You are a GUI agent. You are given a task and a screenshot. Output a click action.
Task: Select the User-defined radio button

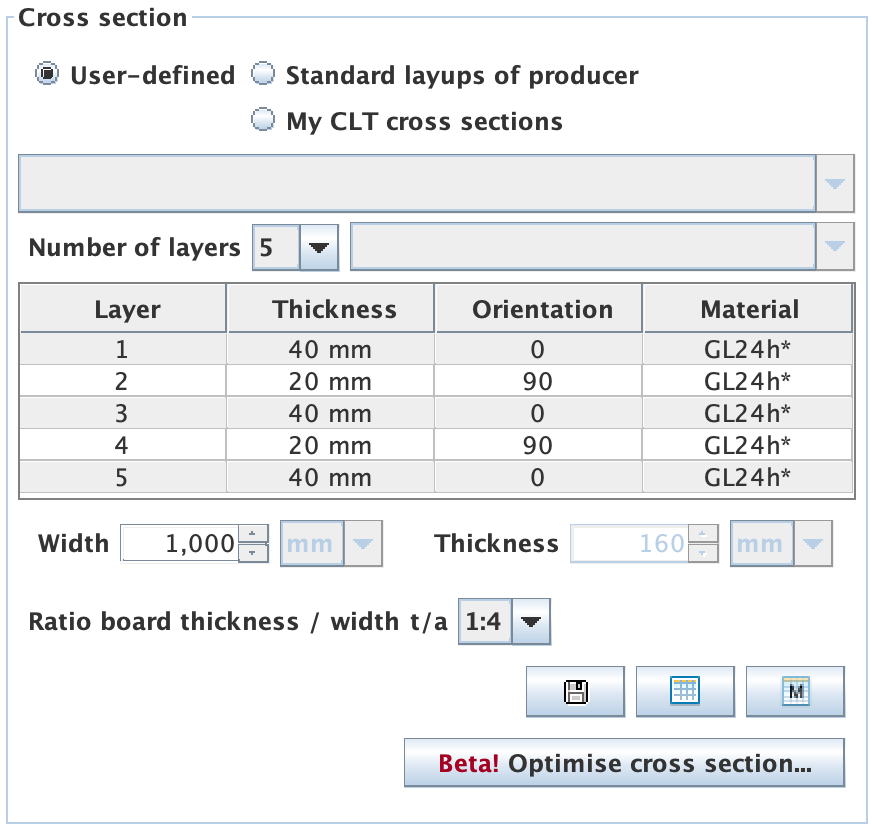coord(46,75)
